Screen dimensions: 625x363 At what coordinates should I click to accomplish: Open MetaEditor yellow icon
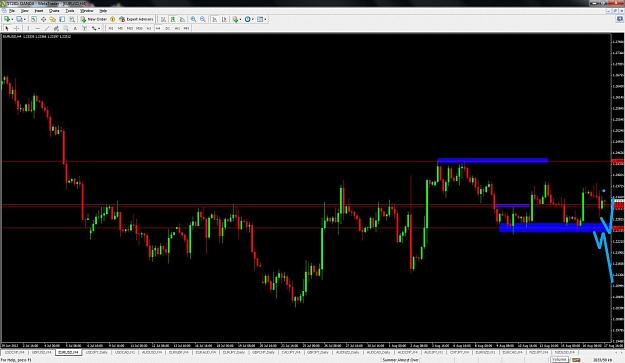coord(112,19)
